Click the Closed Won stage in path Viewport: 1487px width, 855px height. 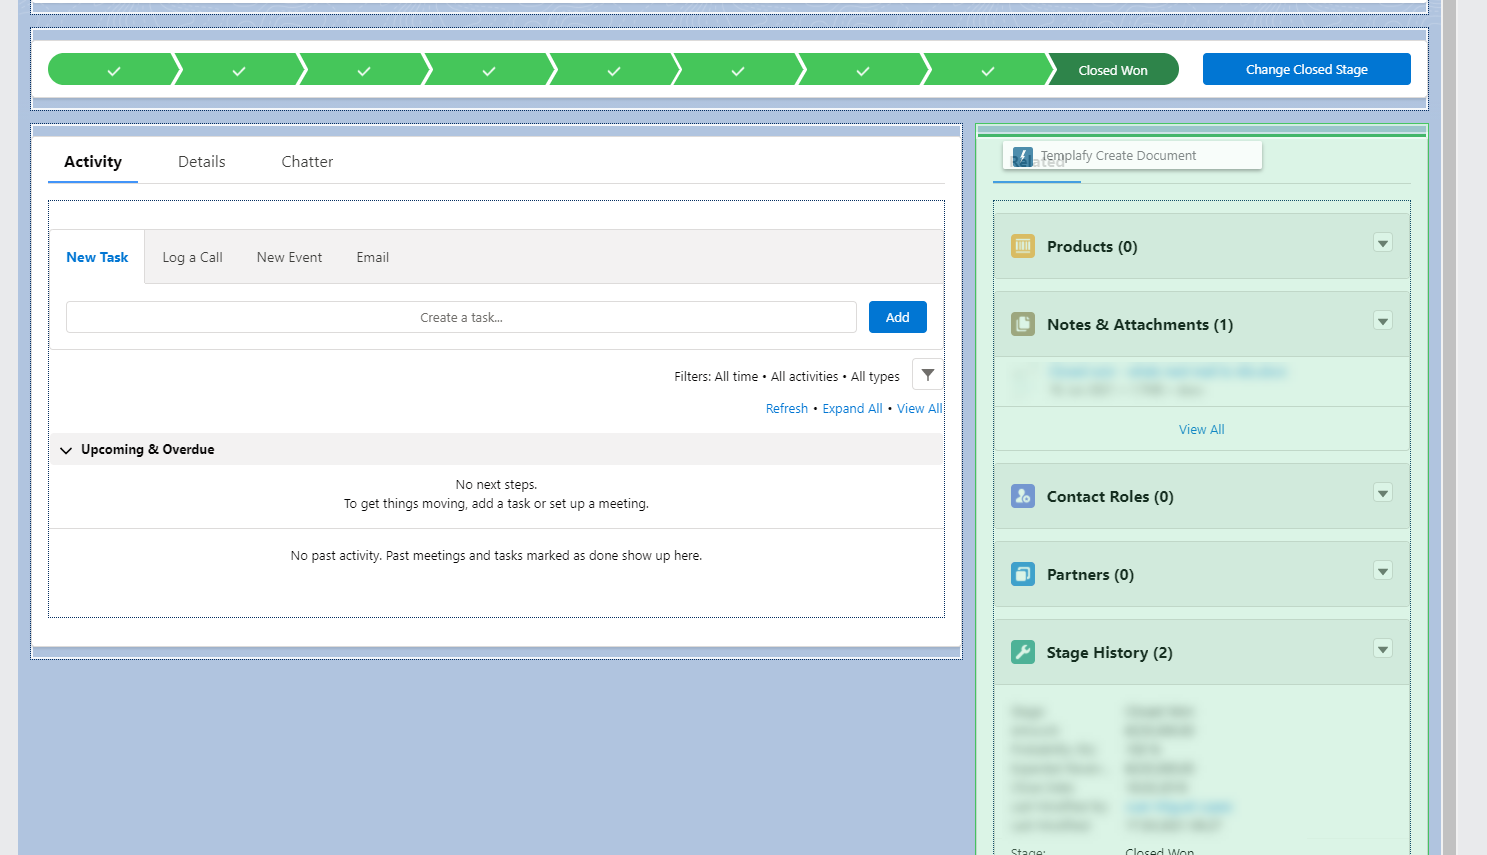click(x=1113, y=70)
